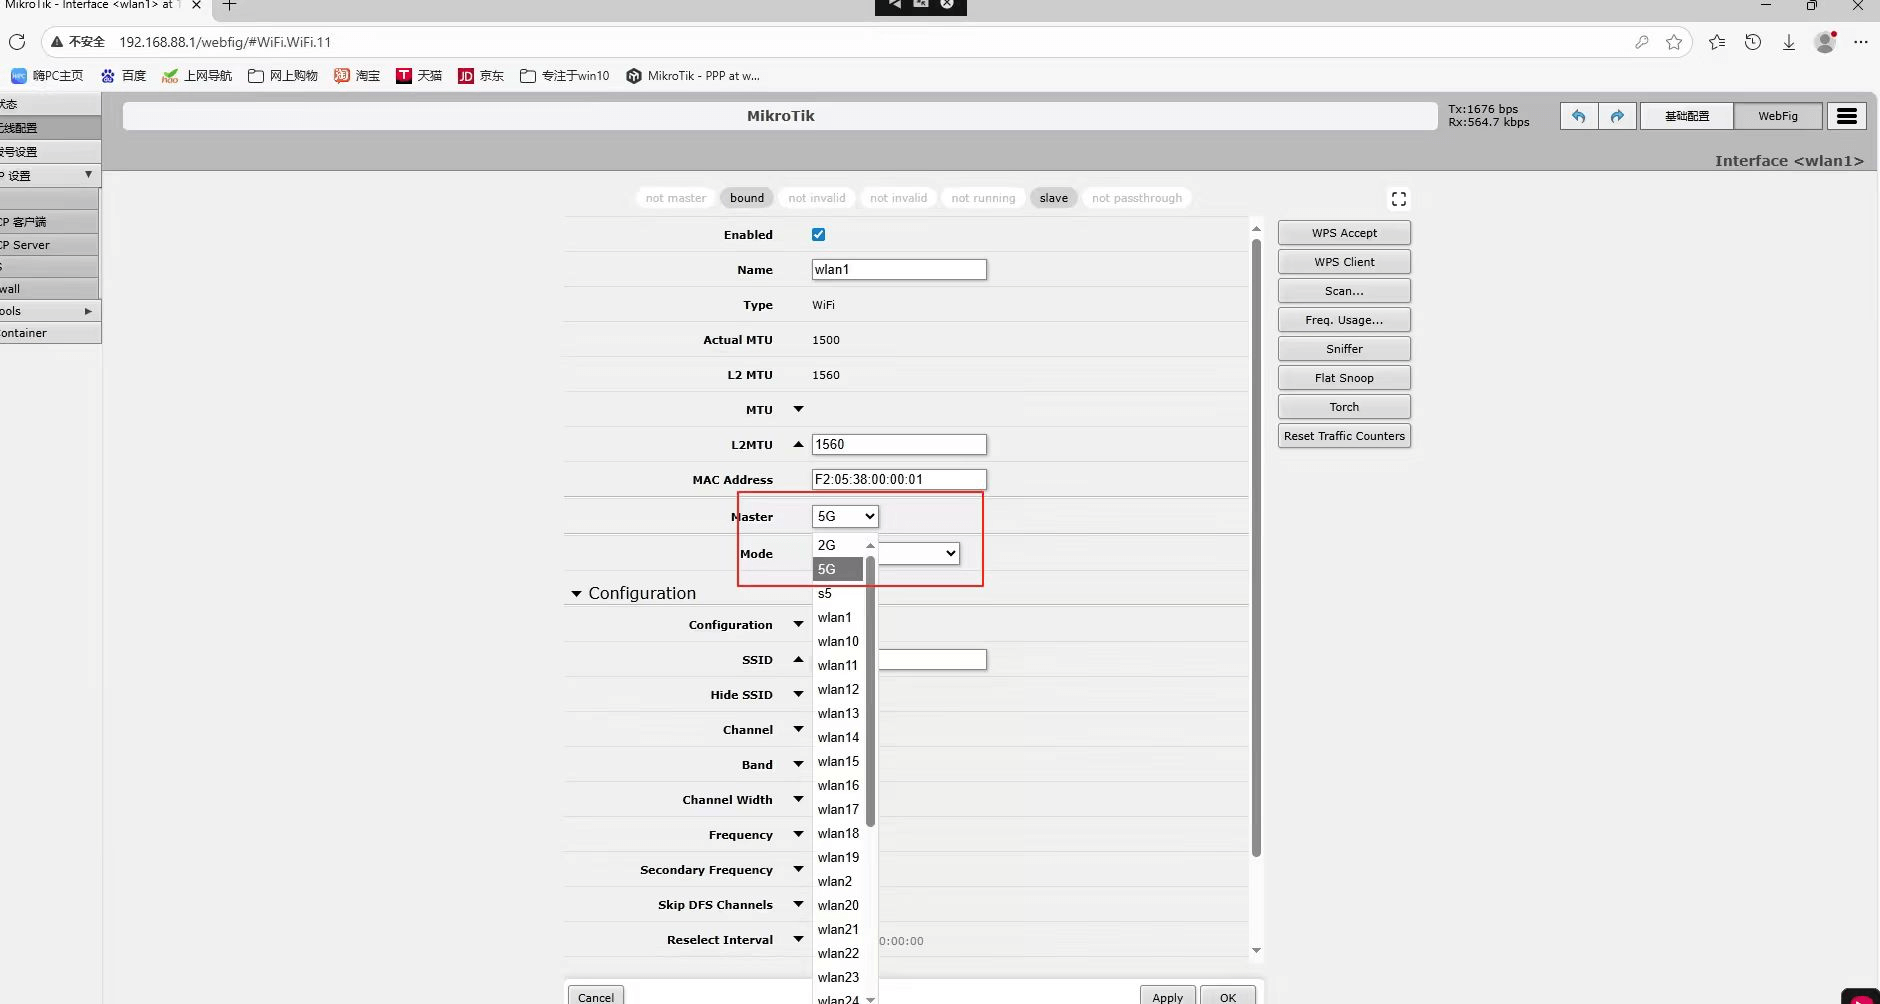The height and width of the screenshot is (1004, 1880).
Task: Click the Freq. Usage... button
Action: click(x=1344, y=320)
